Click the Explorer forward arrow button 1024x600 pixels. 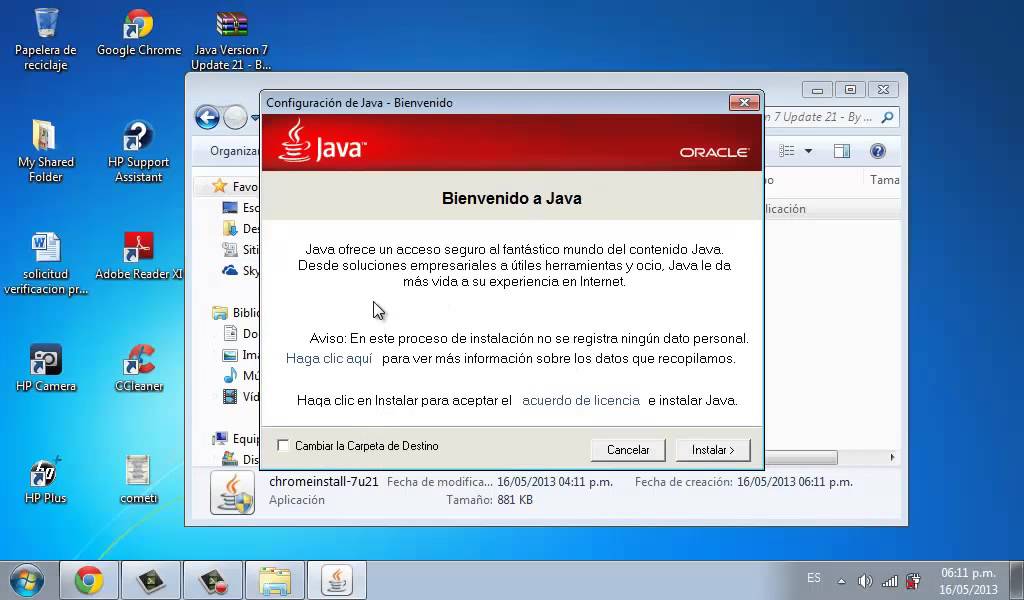tap(235, 118)
